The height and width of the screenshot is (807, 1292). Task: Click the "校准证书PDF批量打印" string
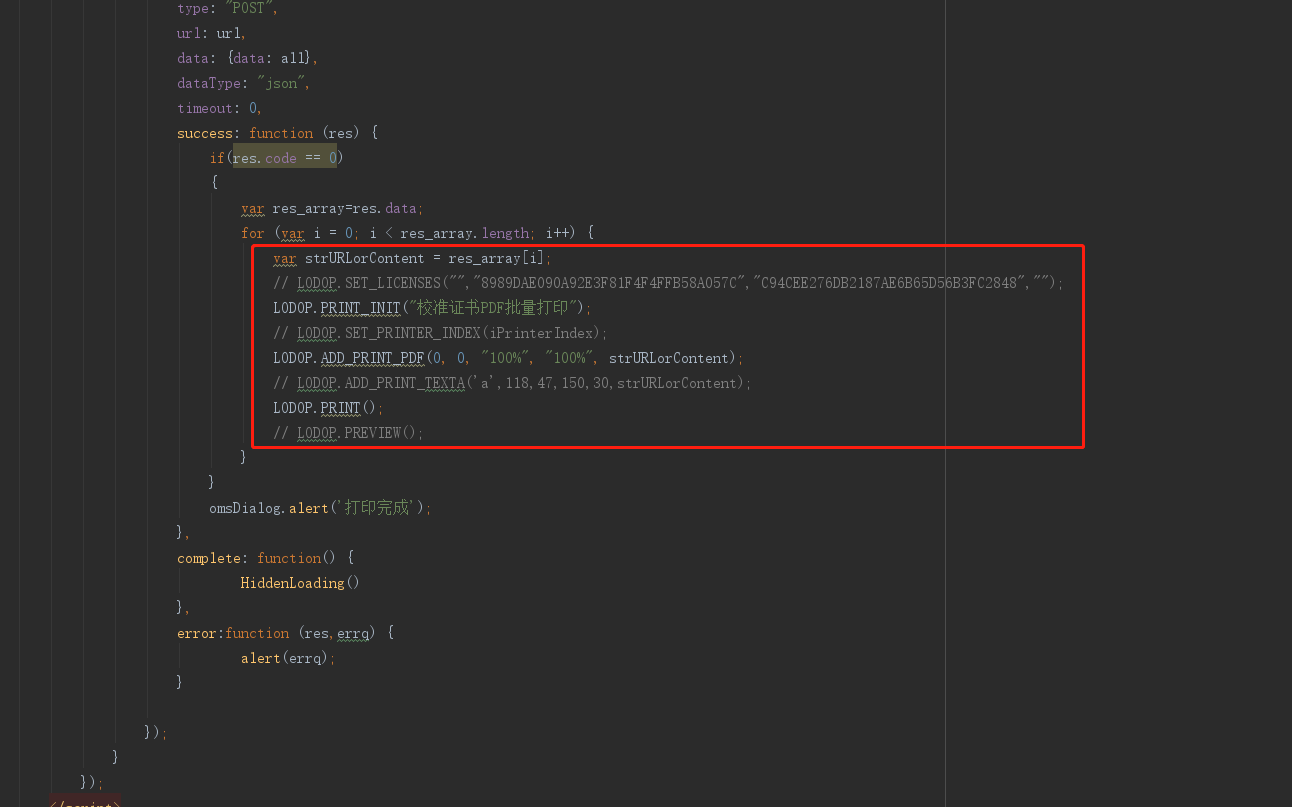[492, 308]
